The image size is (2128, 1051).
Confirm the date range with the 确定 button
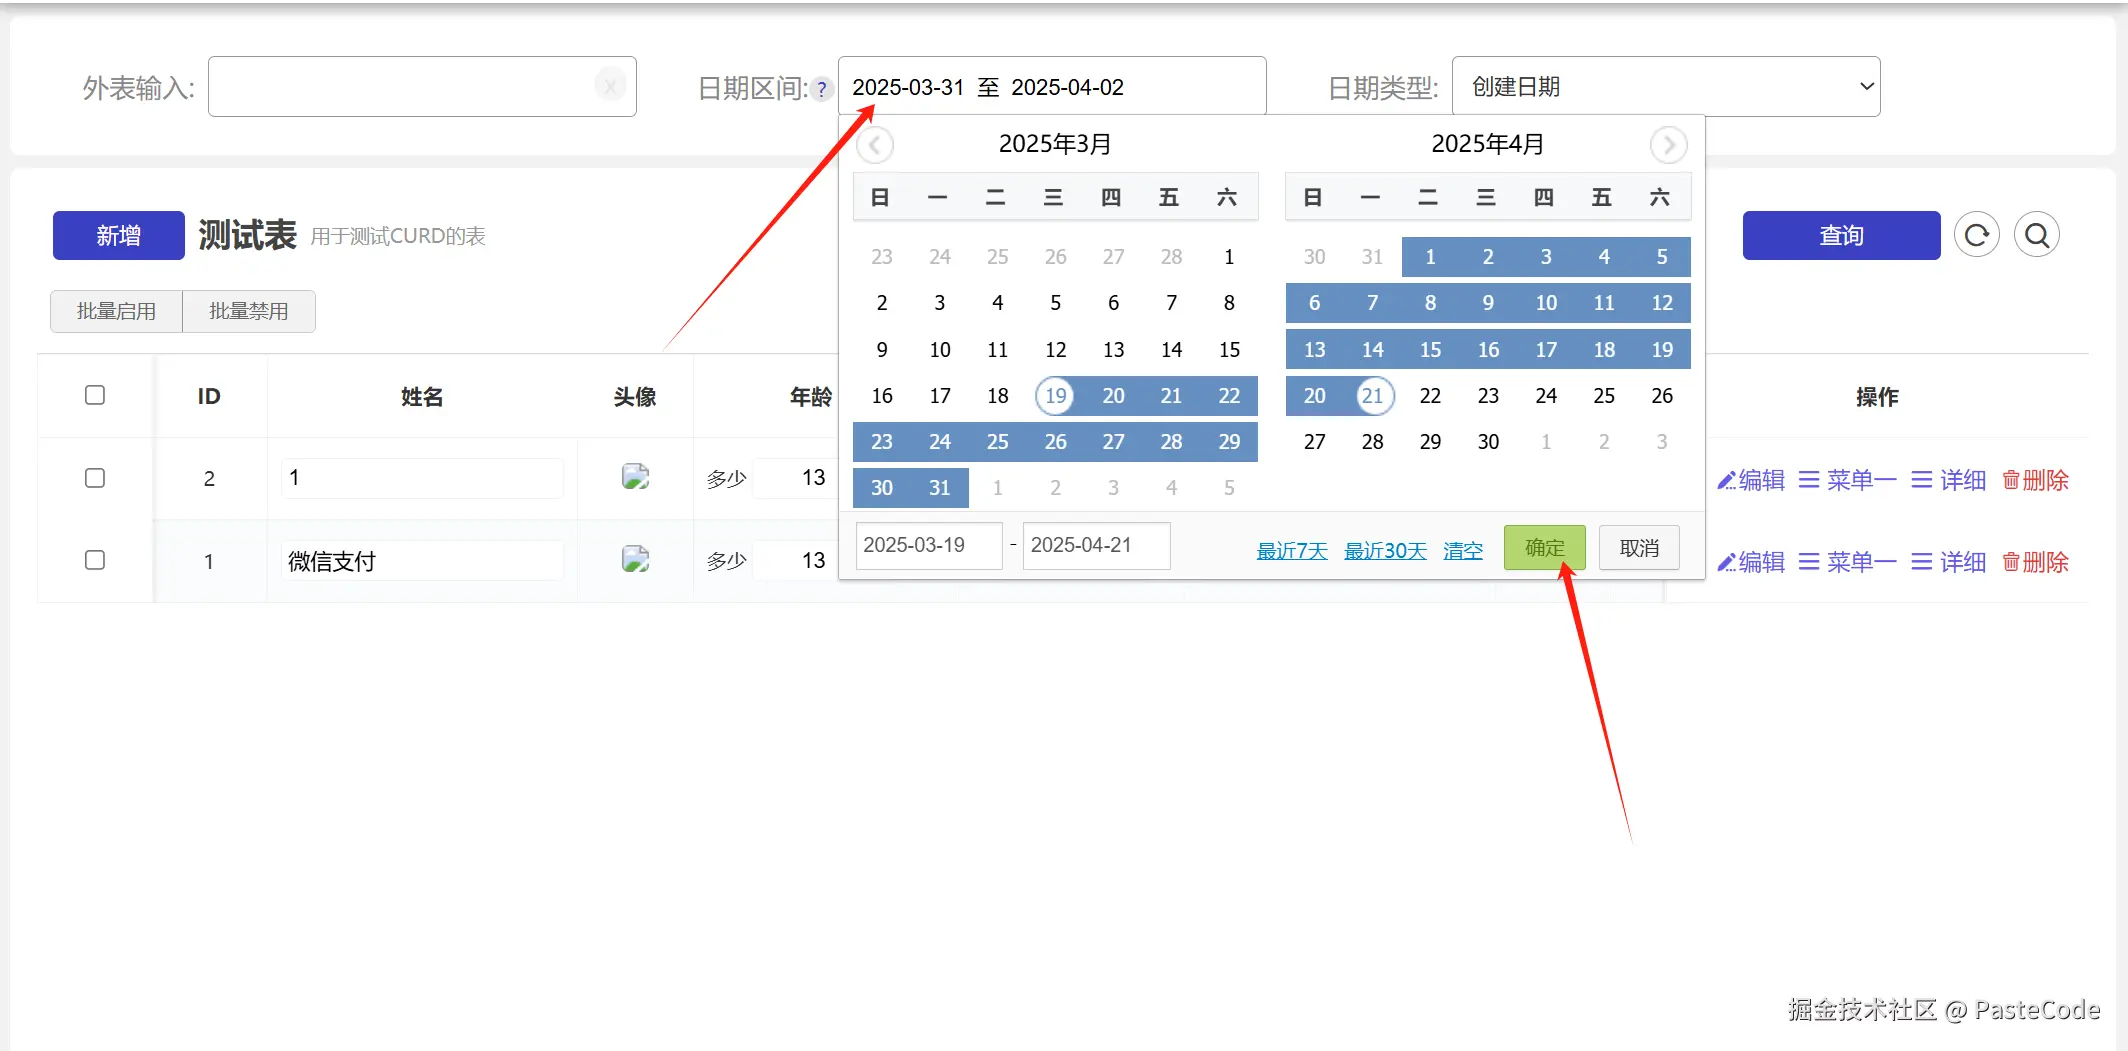pos(1543,547)
